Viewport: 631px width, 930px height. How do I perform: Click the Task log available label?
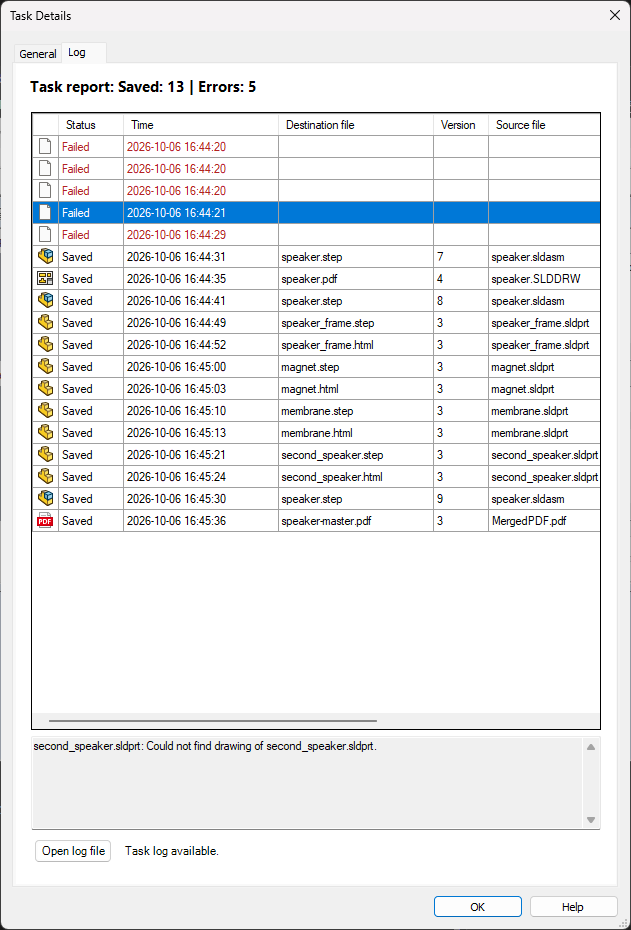[x=172, y=851]
